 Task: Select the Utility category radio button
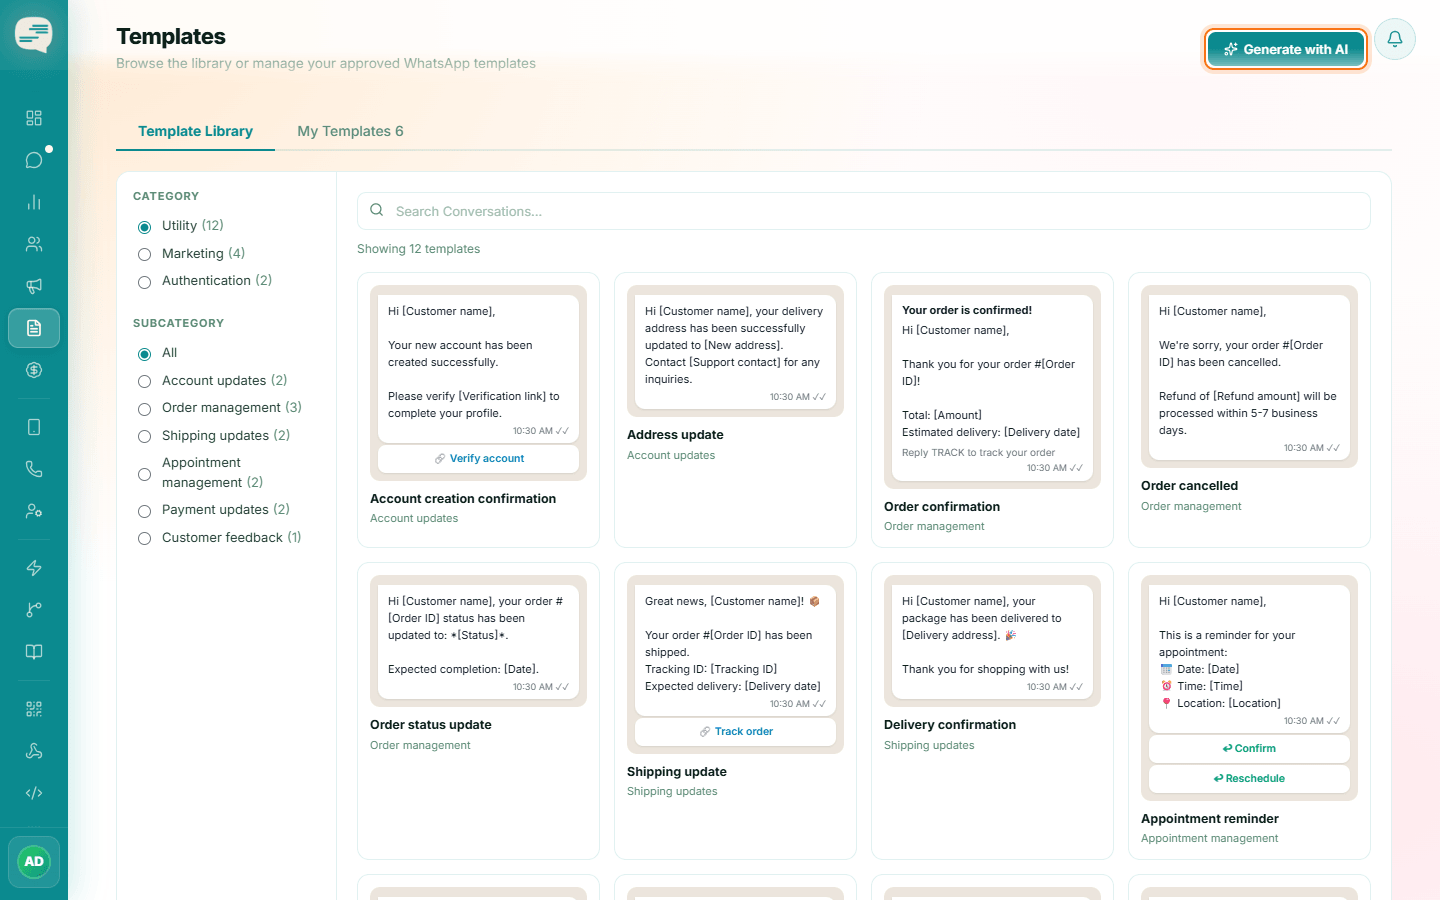[144, 227]
